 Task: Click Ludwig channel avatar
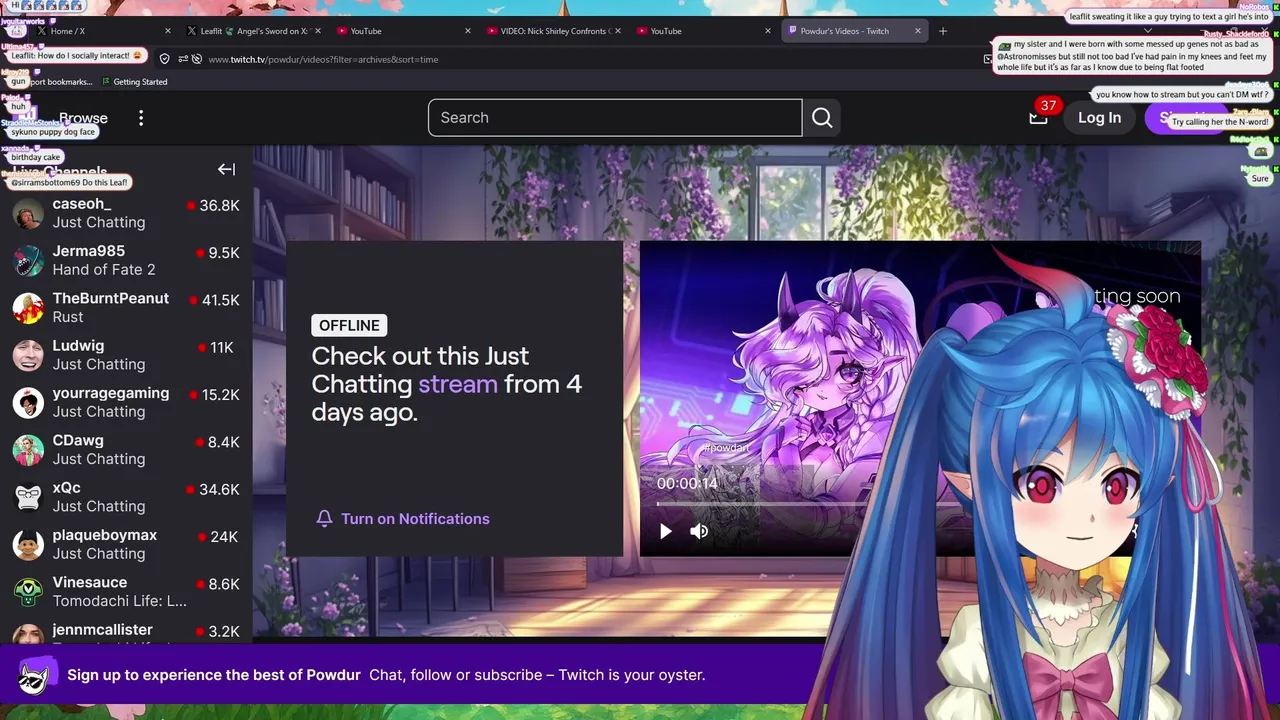28,355
